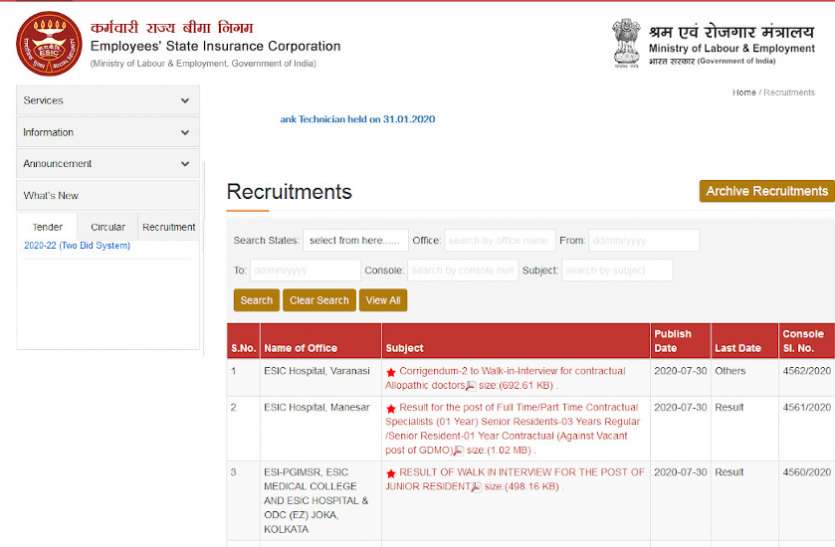Click the Others value in the Varanasi row
The width and height of the screenshot is (835, 547).
pyautogui.click(x=730, y=371)
